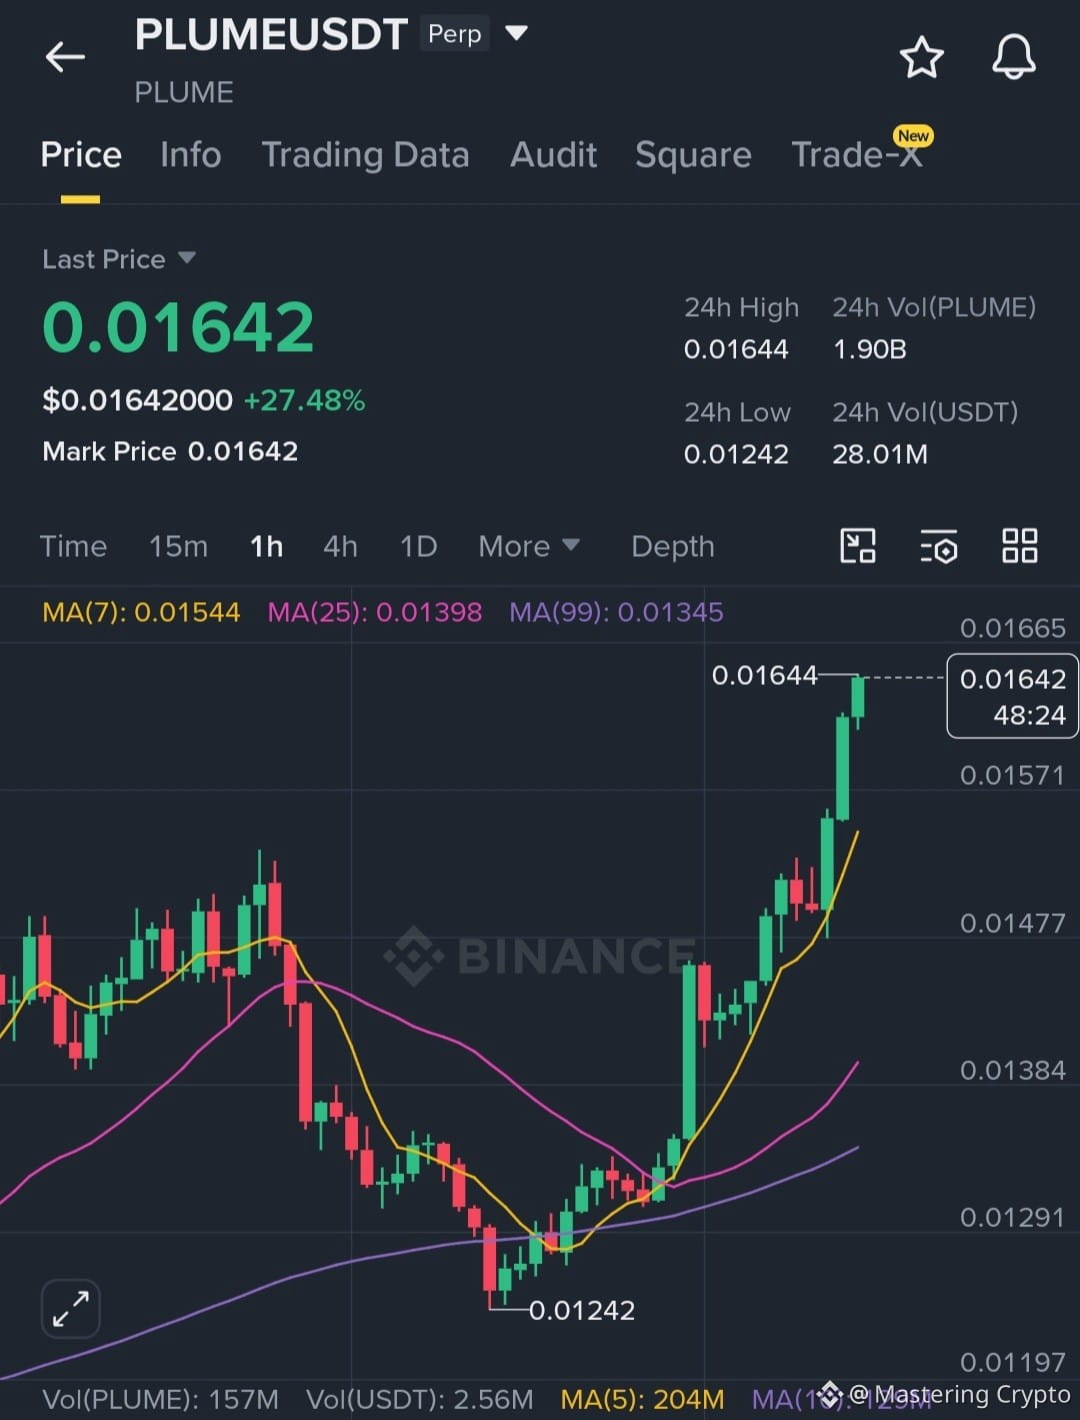The width and height of the screenshot is (1080, 1420).
Task: Open chart indicator settings icon
Action: point(938,547)
